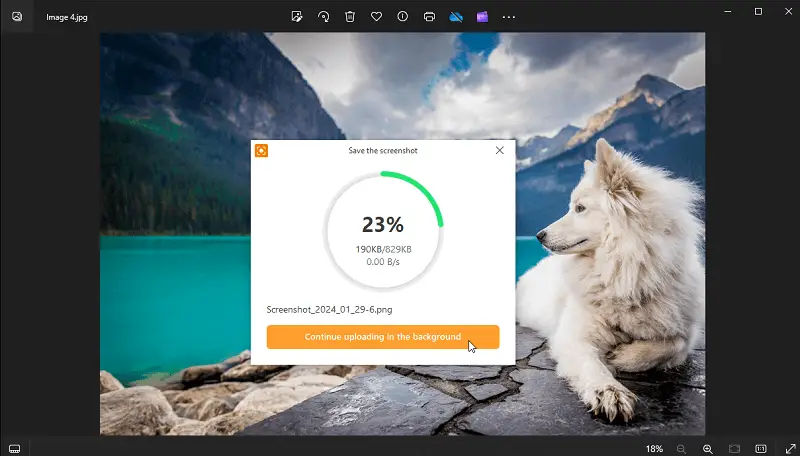Open the Edit image tool
This screenshot has width=800, height=456.
tap(297, 17)
